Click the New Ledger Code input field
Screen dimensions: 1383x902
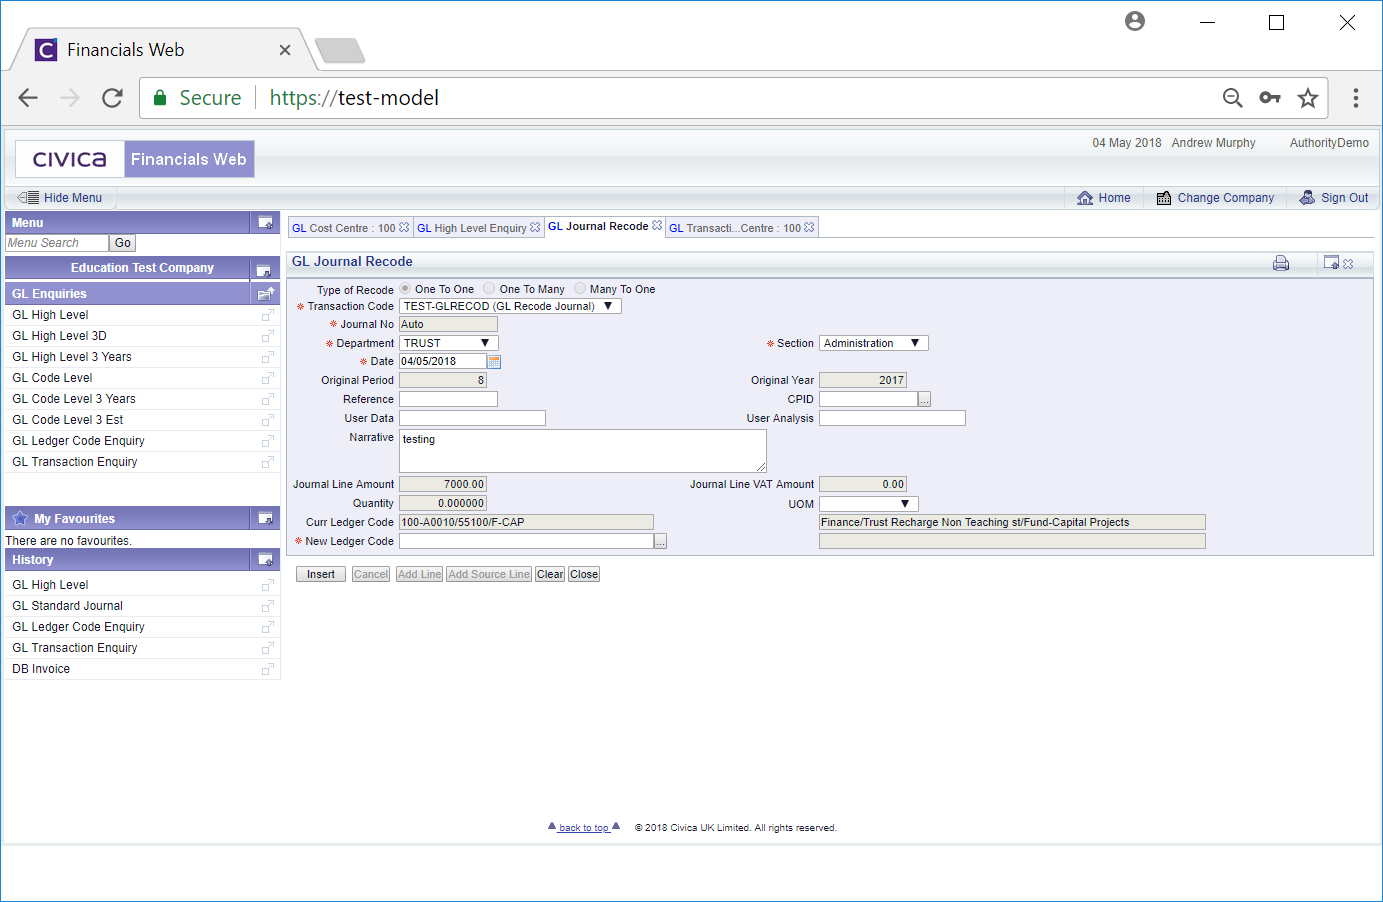pyautogui.click(x=526, y=541)
